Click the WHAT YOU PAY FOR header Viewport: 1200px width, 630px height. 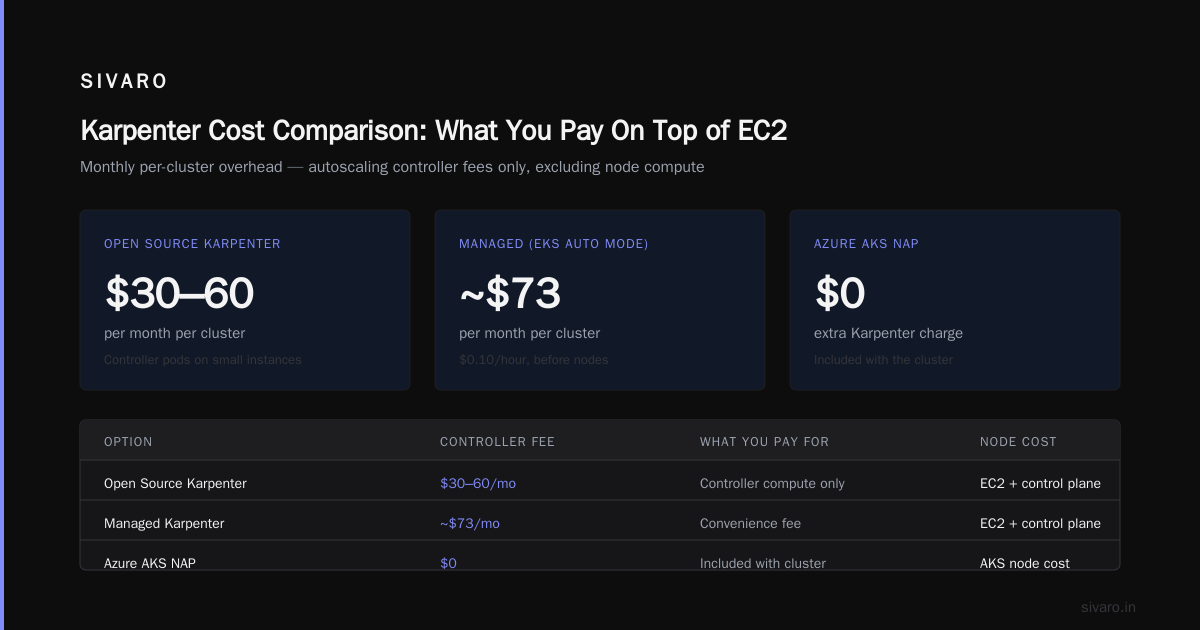(x=764, y=442)
